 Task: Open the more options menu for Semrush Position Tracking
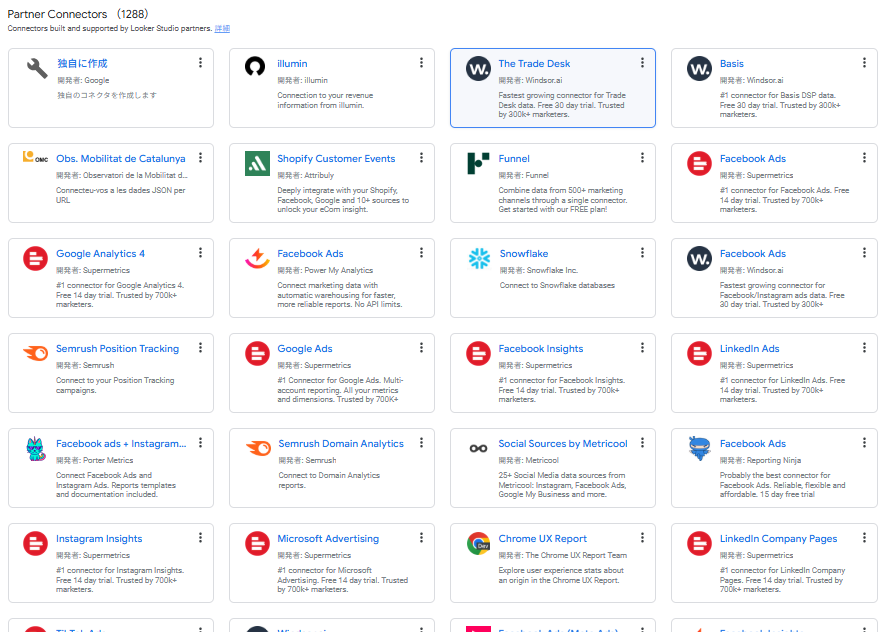[x=200, y=348]
